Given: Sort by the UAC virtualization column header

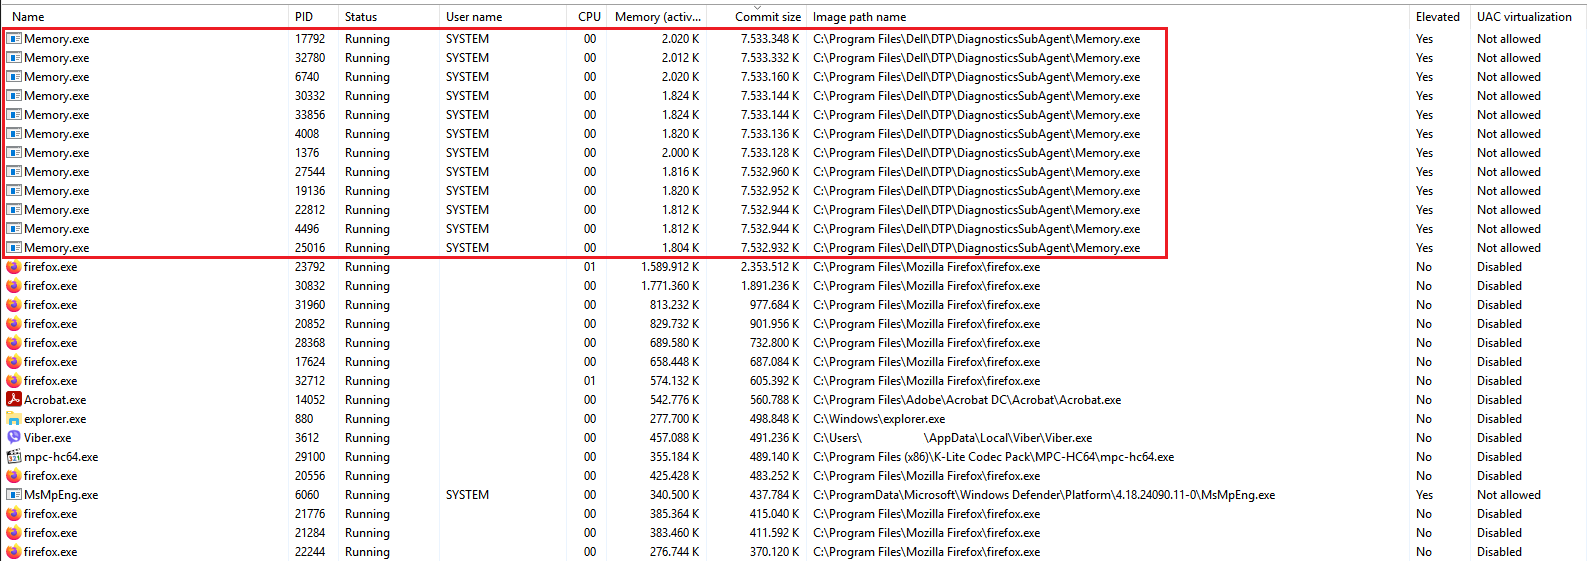Looking at the screenshot, I should coord(1524,17).
